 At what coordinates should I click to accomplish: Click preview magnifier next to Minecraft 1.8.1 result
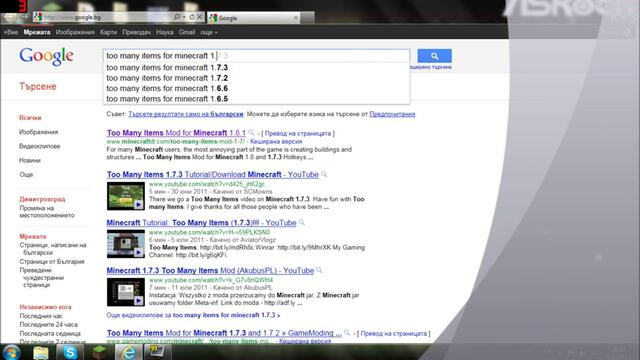pos(251,133)
